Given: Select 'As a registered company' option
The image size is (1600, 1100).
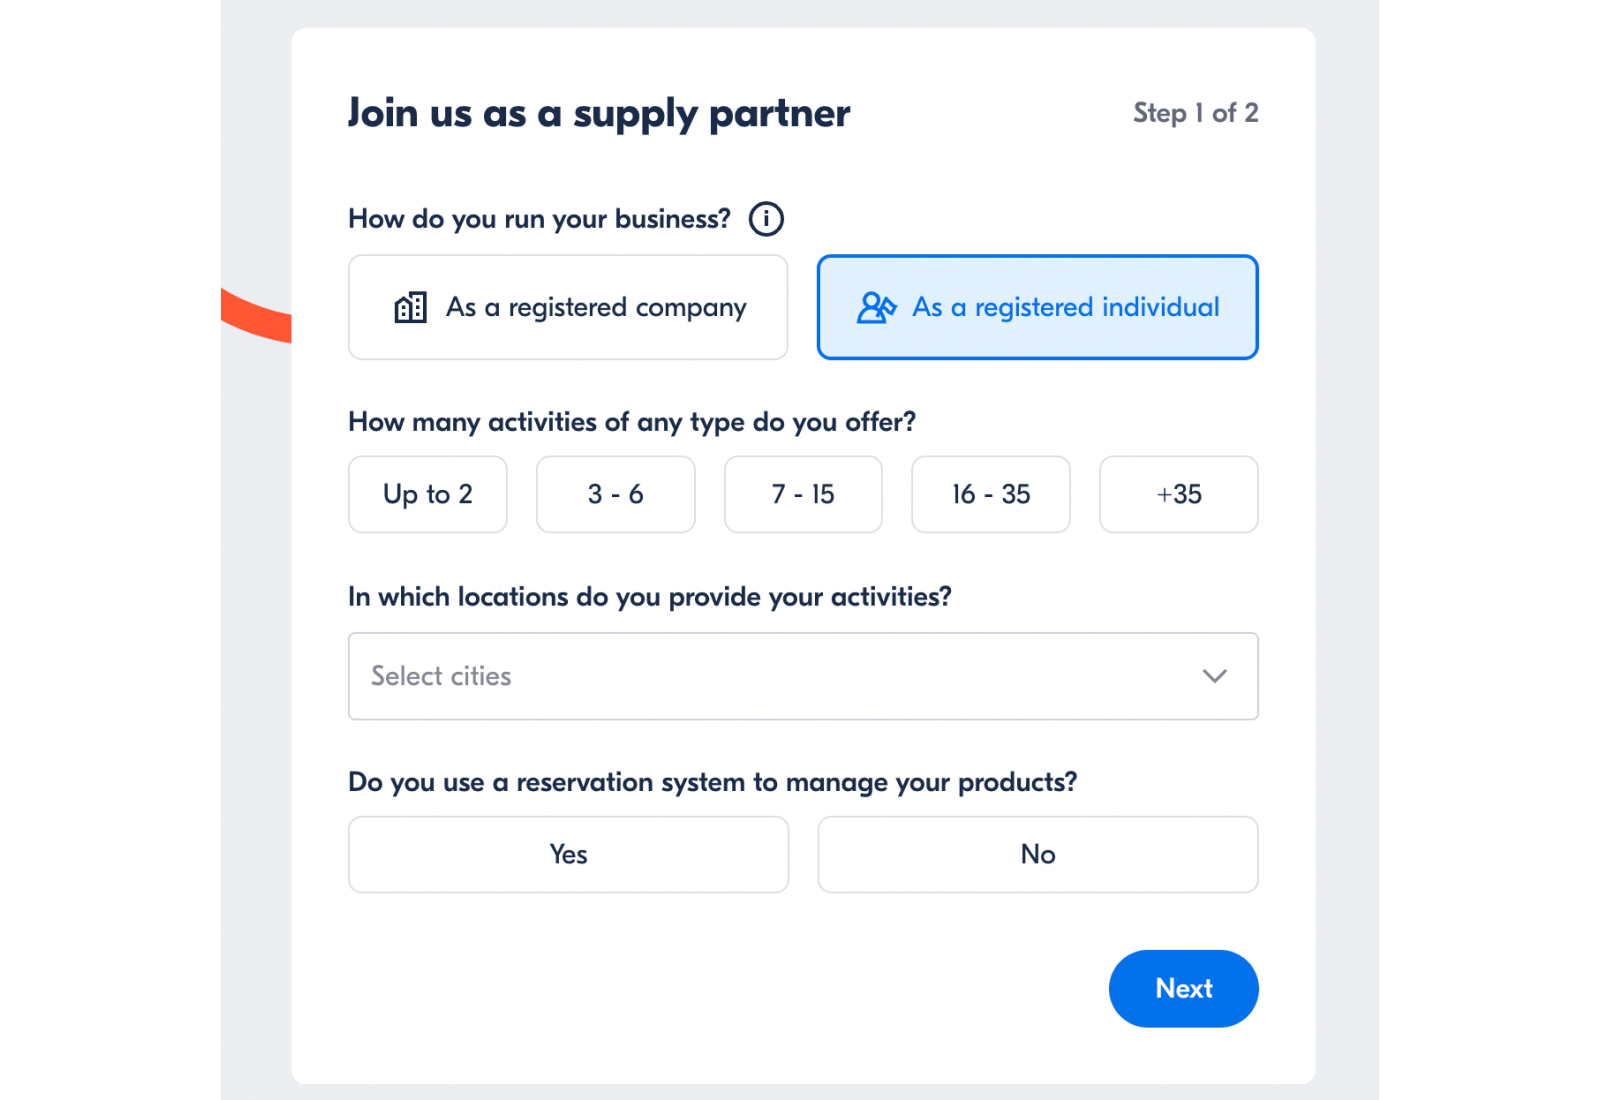Looking at the screenshot, I should (x=567, y=307).
